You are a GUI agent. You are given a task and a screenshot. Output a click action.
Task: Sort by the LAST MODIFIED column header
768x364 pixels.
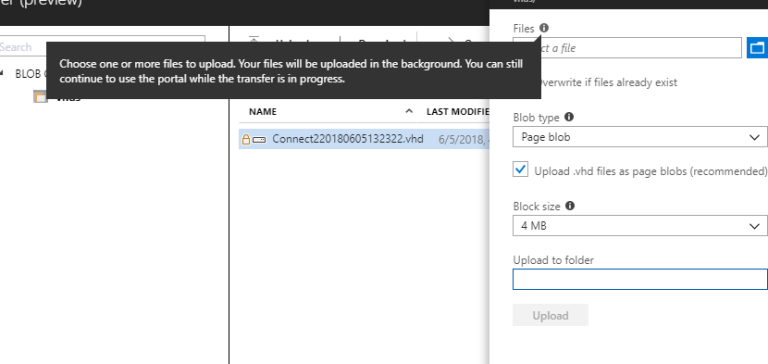click(x=457, y=112)
